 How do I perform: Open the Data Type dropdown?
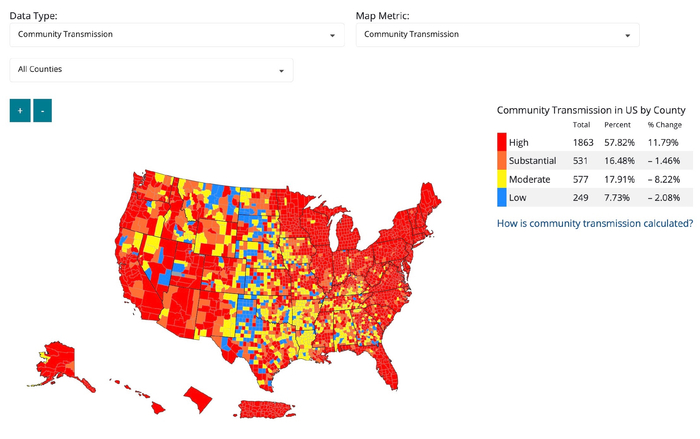(176, 34)
